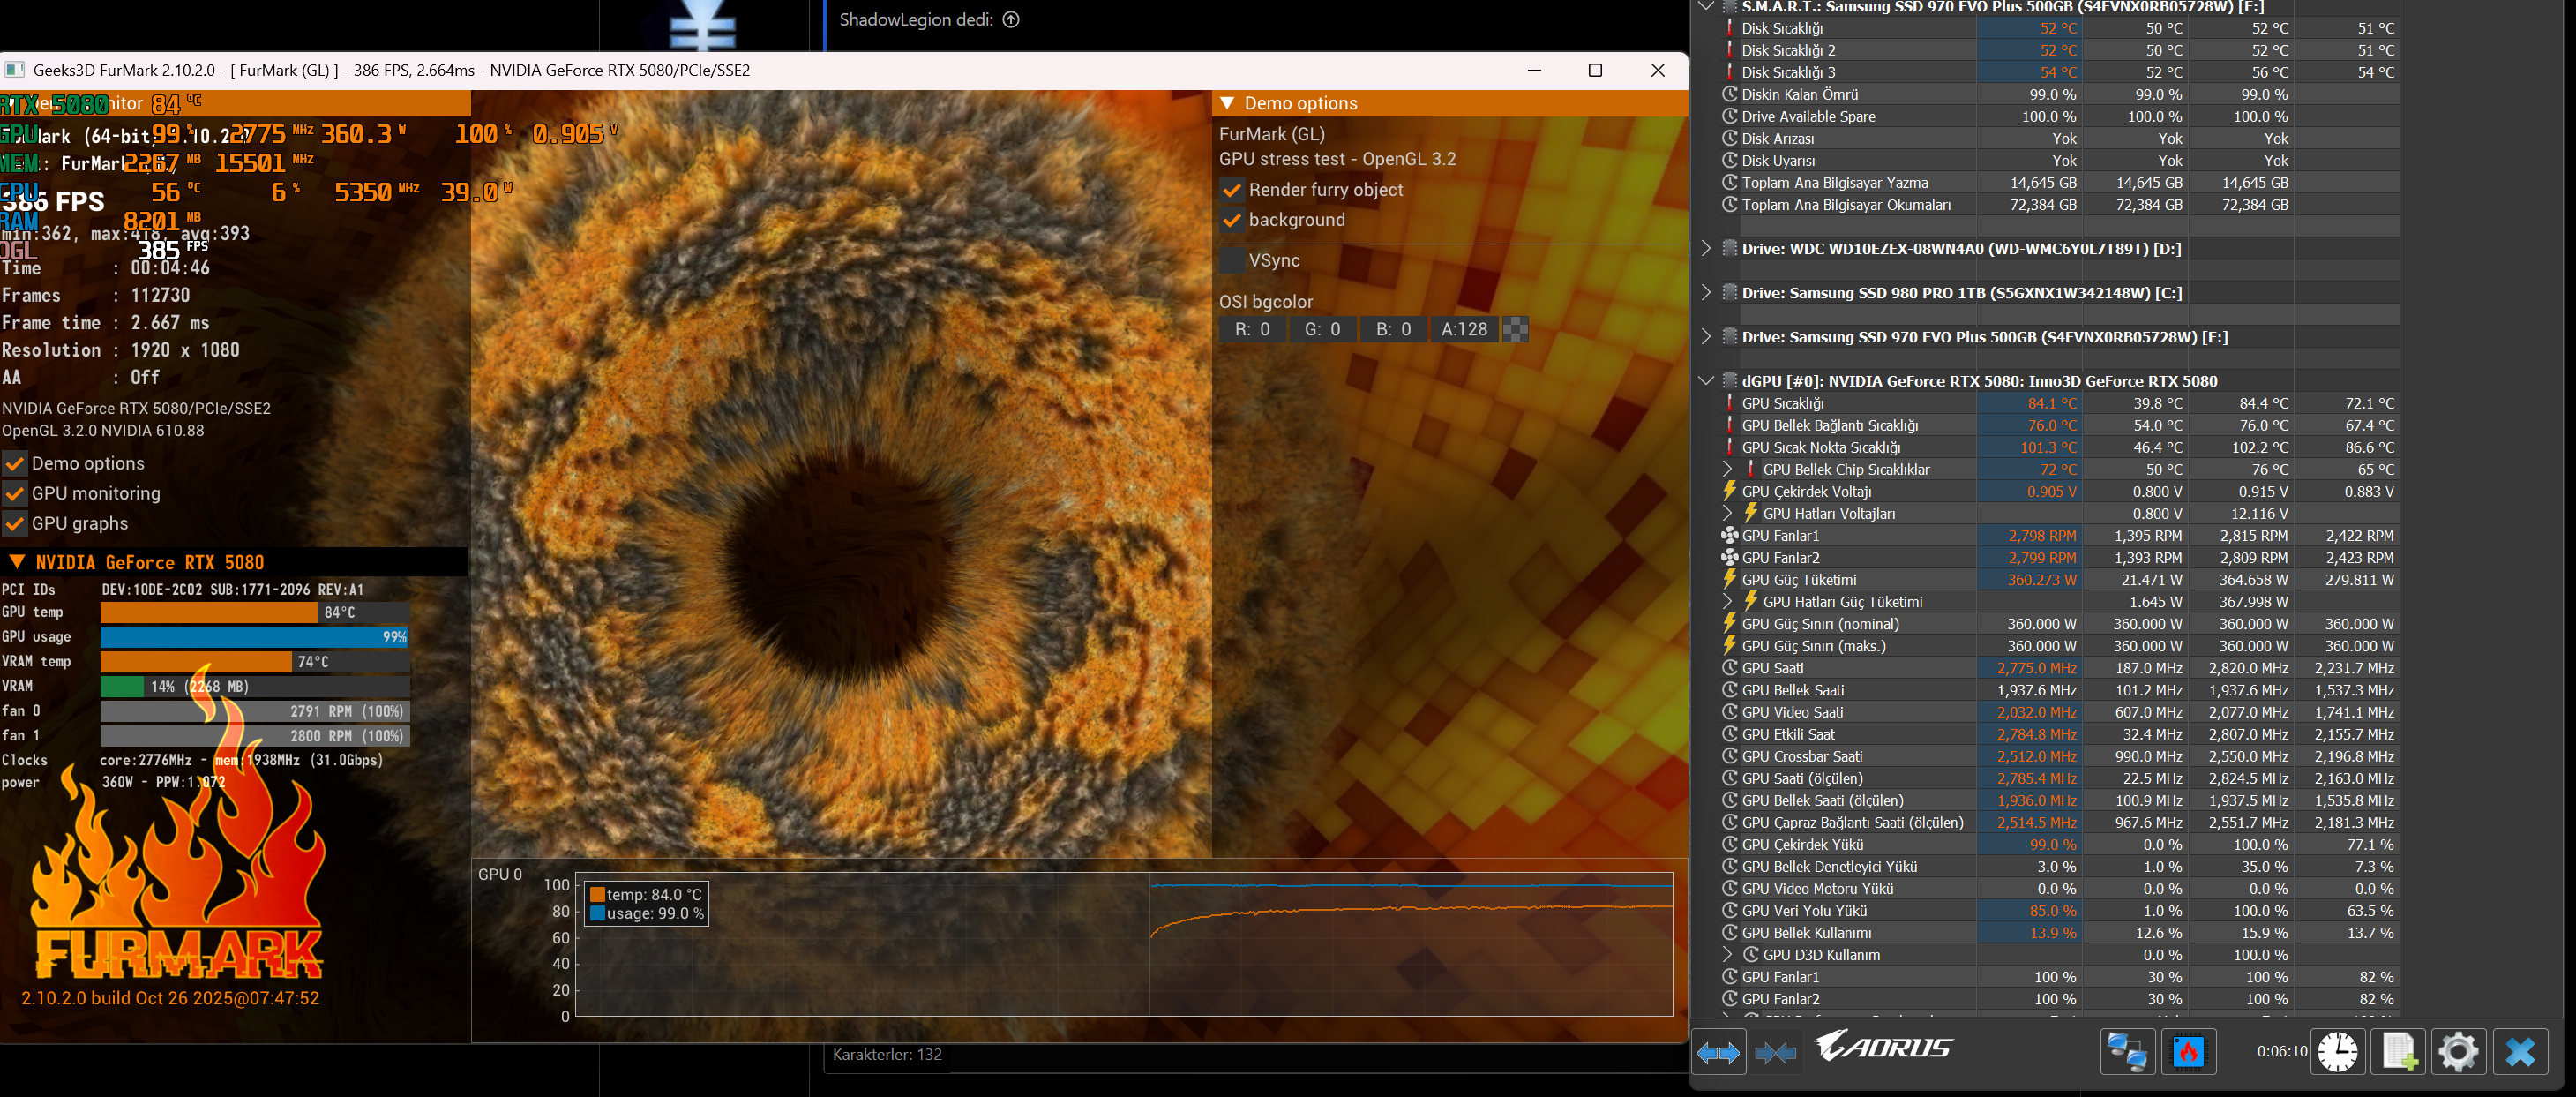This screenshot has height=1097, width=2576.
Task: Click the GPU 0 temperature and usage graph
Action: pos(1124,945)
